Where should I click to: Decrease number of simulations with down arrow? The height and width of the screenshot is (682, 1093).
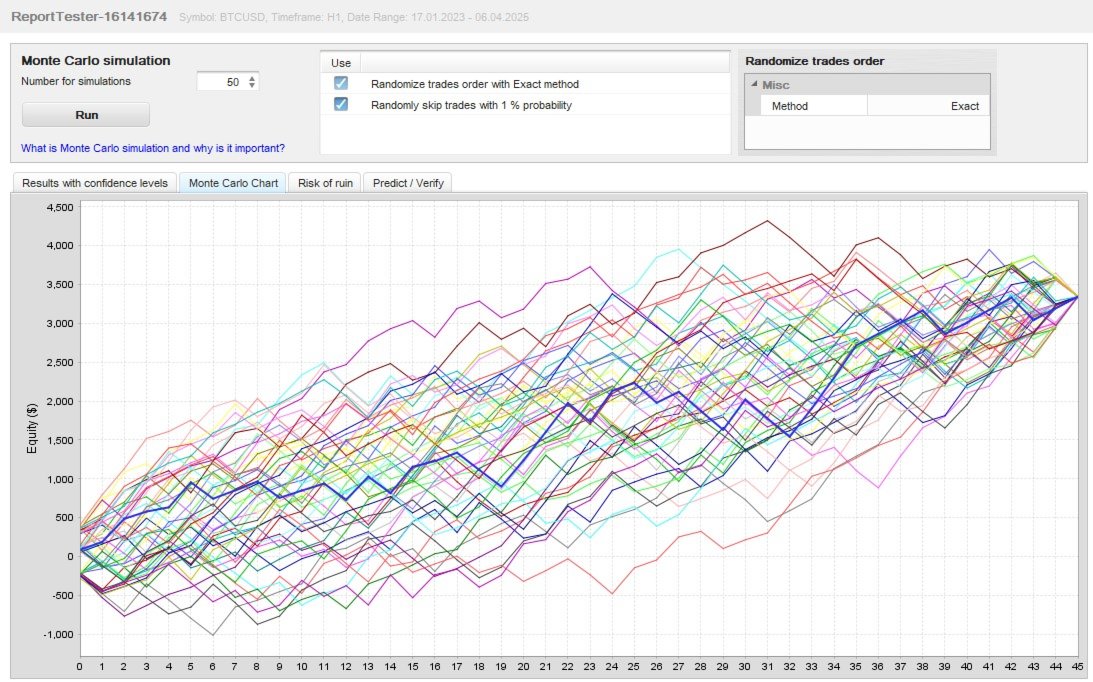[x=252, y=86]
